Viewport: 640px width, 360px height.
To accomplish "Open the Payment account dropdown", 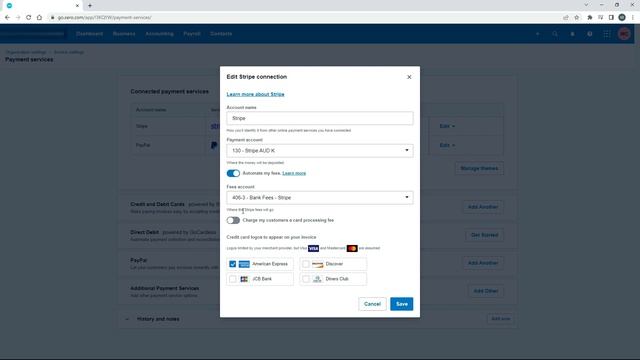I will (x=320, y=151).
